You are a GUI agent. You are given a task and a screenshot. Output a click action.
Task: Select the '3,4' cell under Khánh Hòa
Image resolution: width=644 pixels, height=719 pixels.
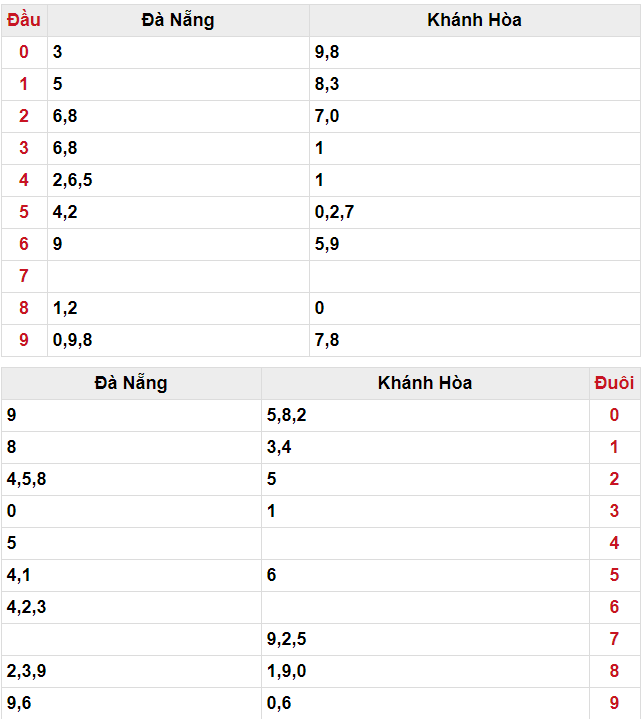(x=280, y=448)
